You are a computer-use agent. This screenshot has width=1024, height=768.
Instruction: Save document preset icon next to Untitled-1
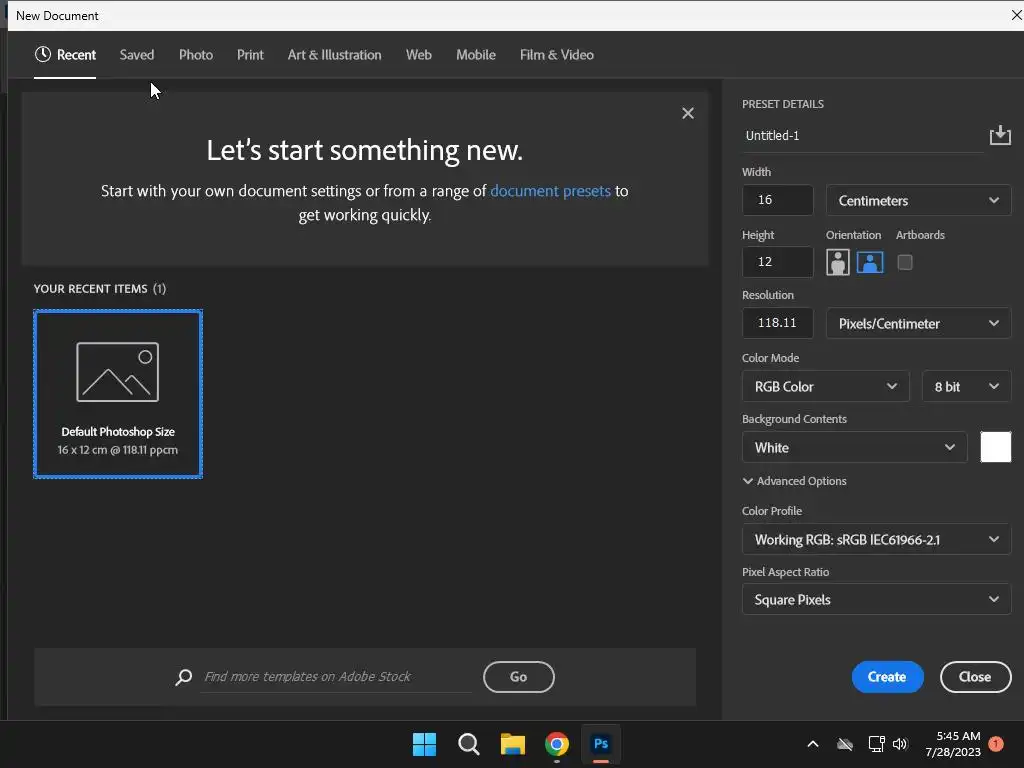click(x=1000, y=135)
